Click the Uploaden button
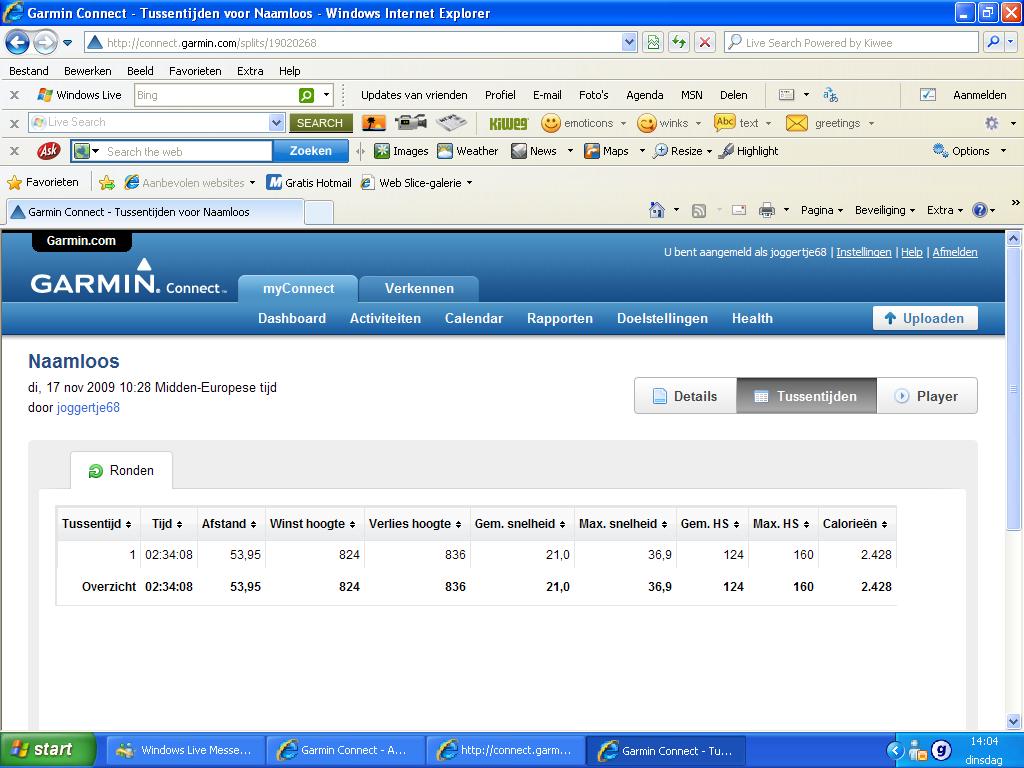 (925, 318)
